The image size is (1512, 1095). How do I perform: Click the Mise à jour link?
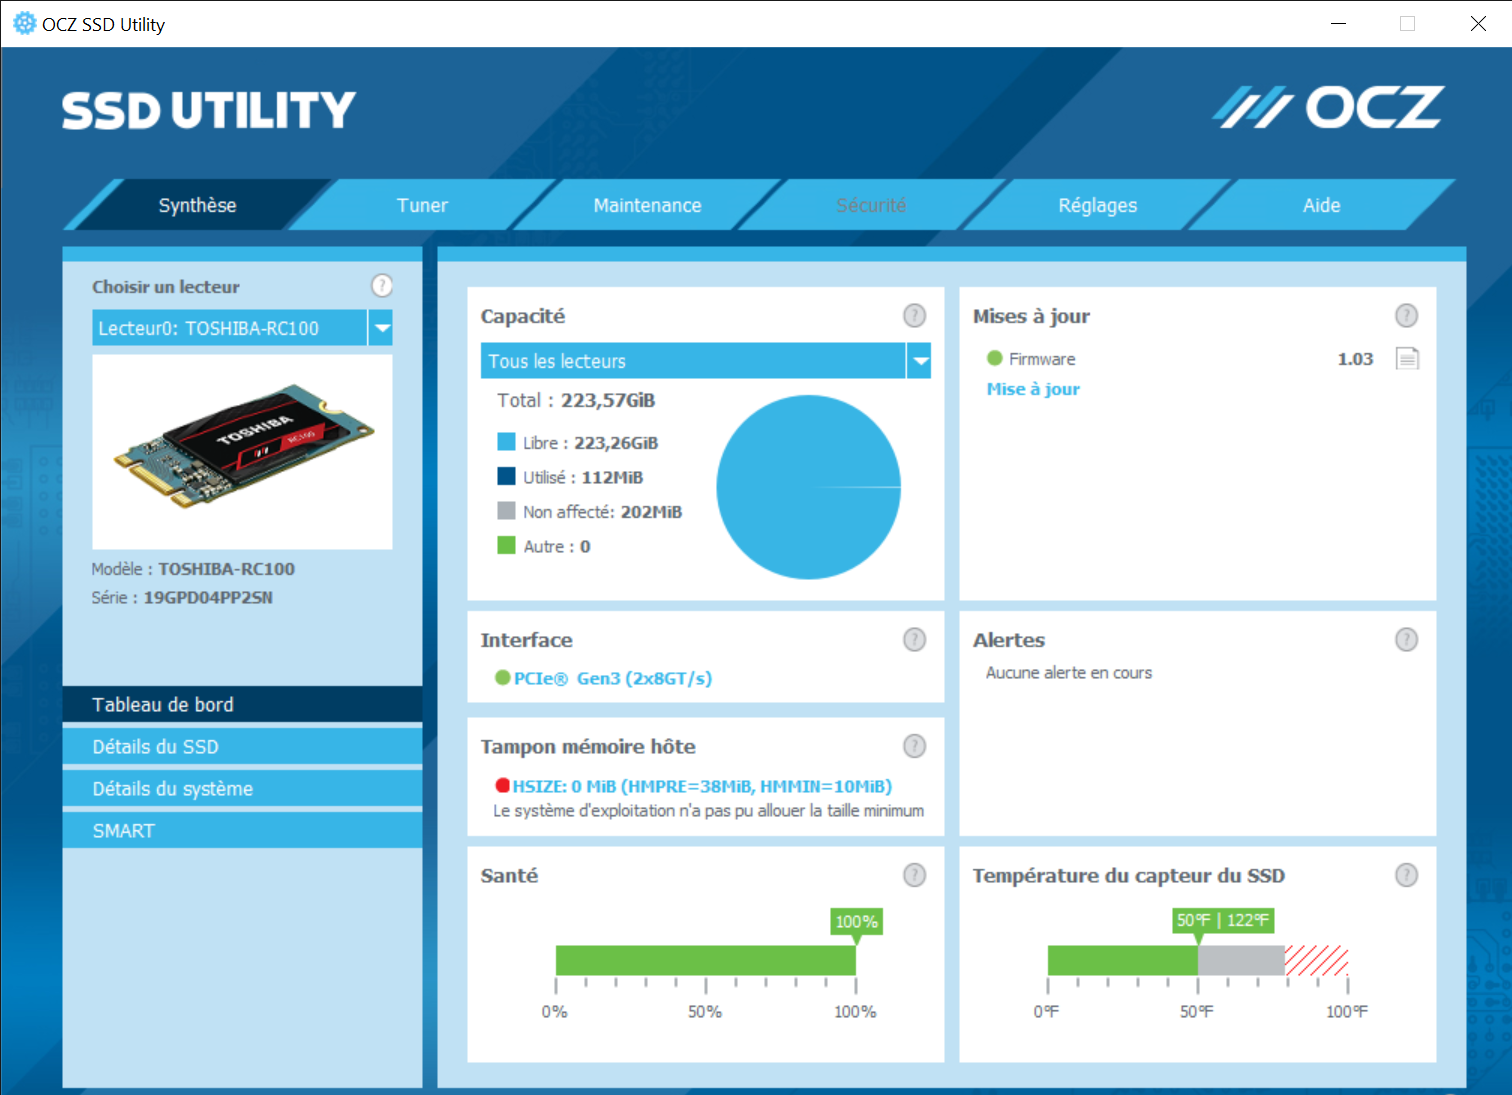1033,389
